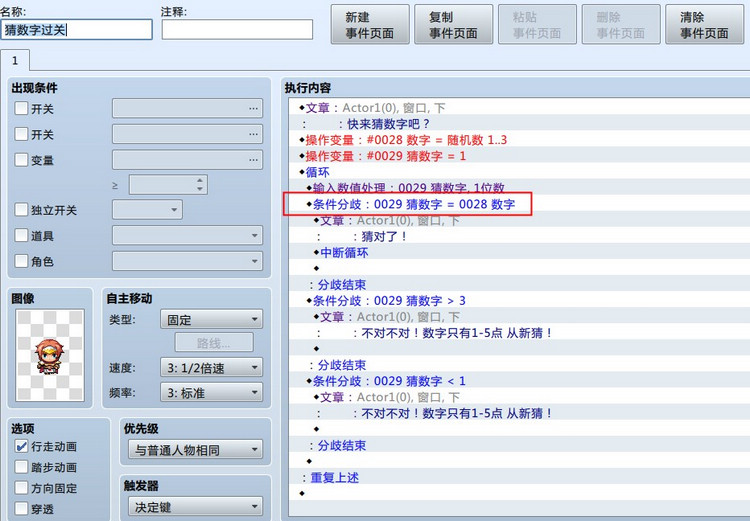Select 条件分歧 猜数字 > 3 line
The width and height of the screenshot is (750, 521).
pos(519,300)
